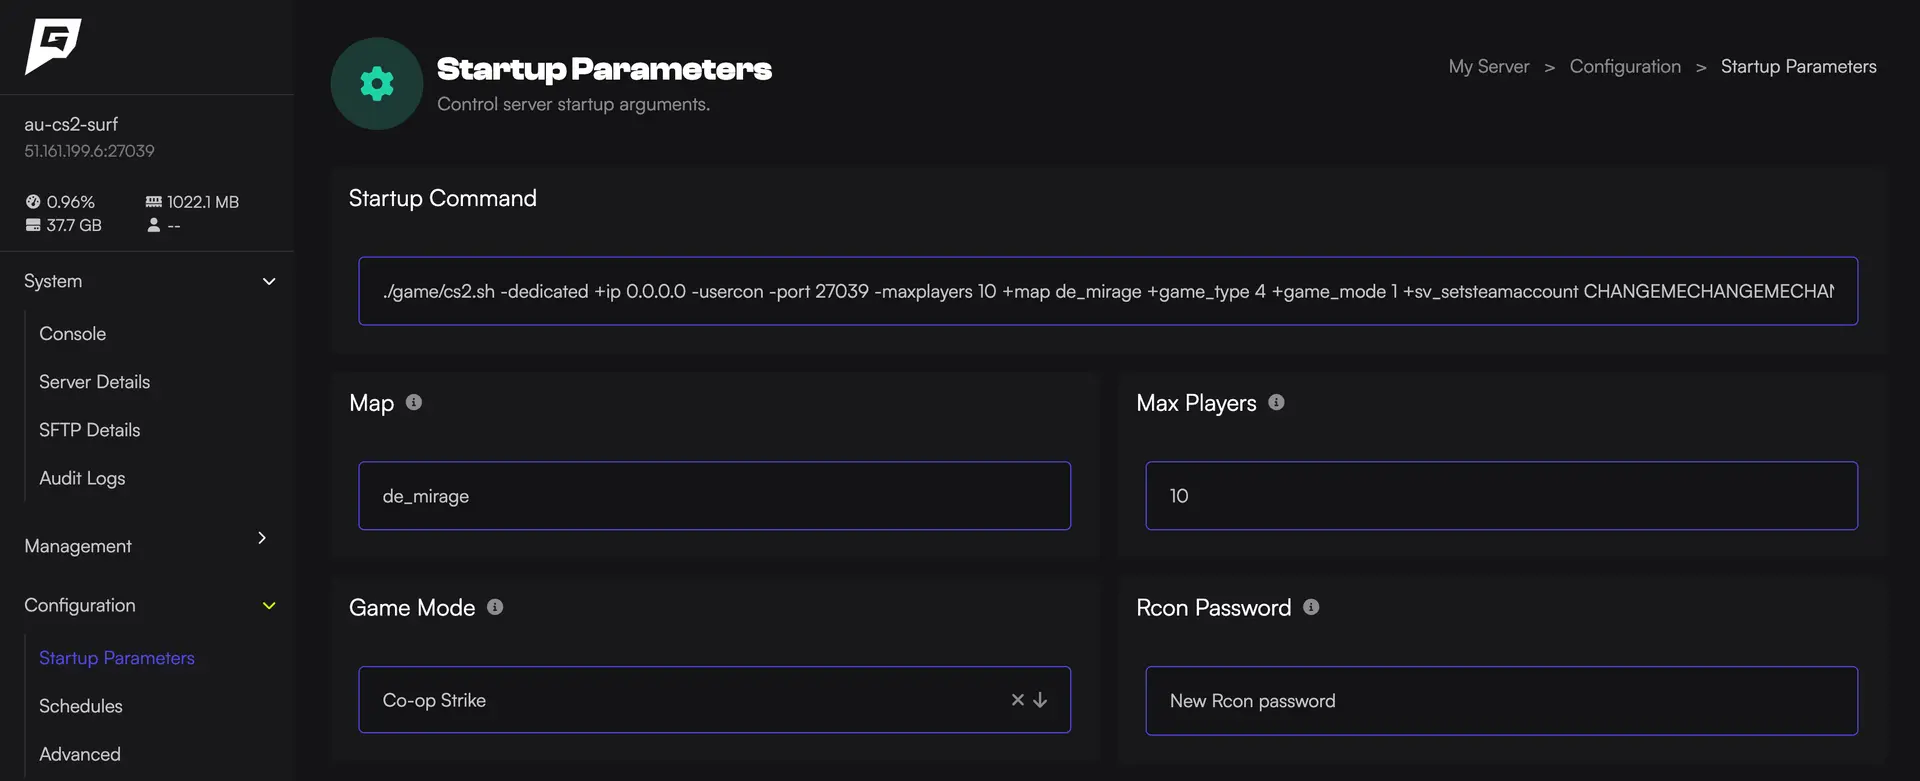This screenshot has width=1920, height=781.
Task: Clear the Co-op Strike selection with the X icon
Action: point(1017,700)
